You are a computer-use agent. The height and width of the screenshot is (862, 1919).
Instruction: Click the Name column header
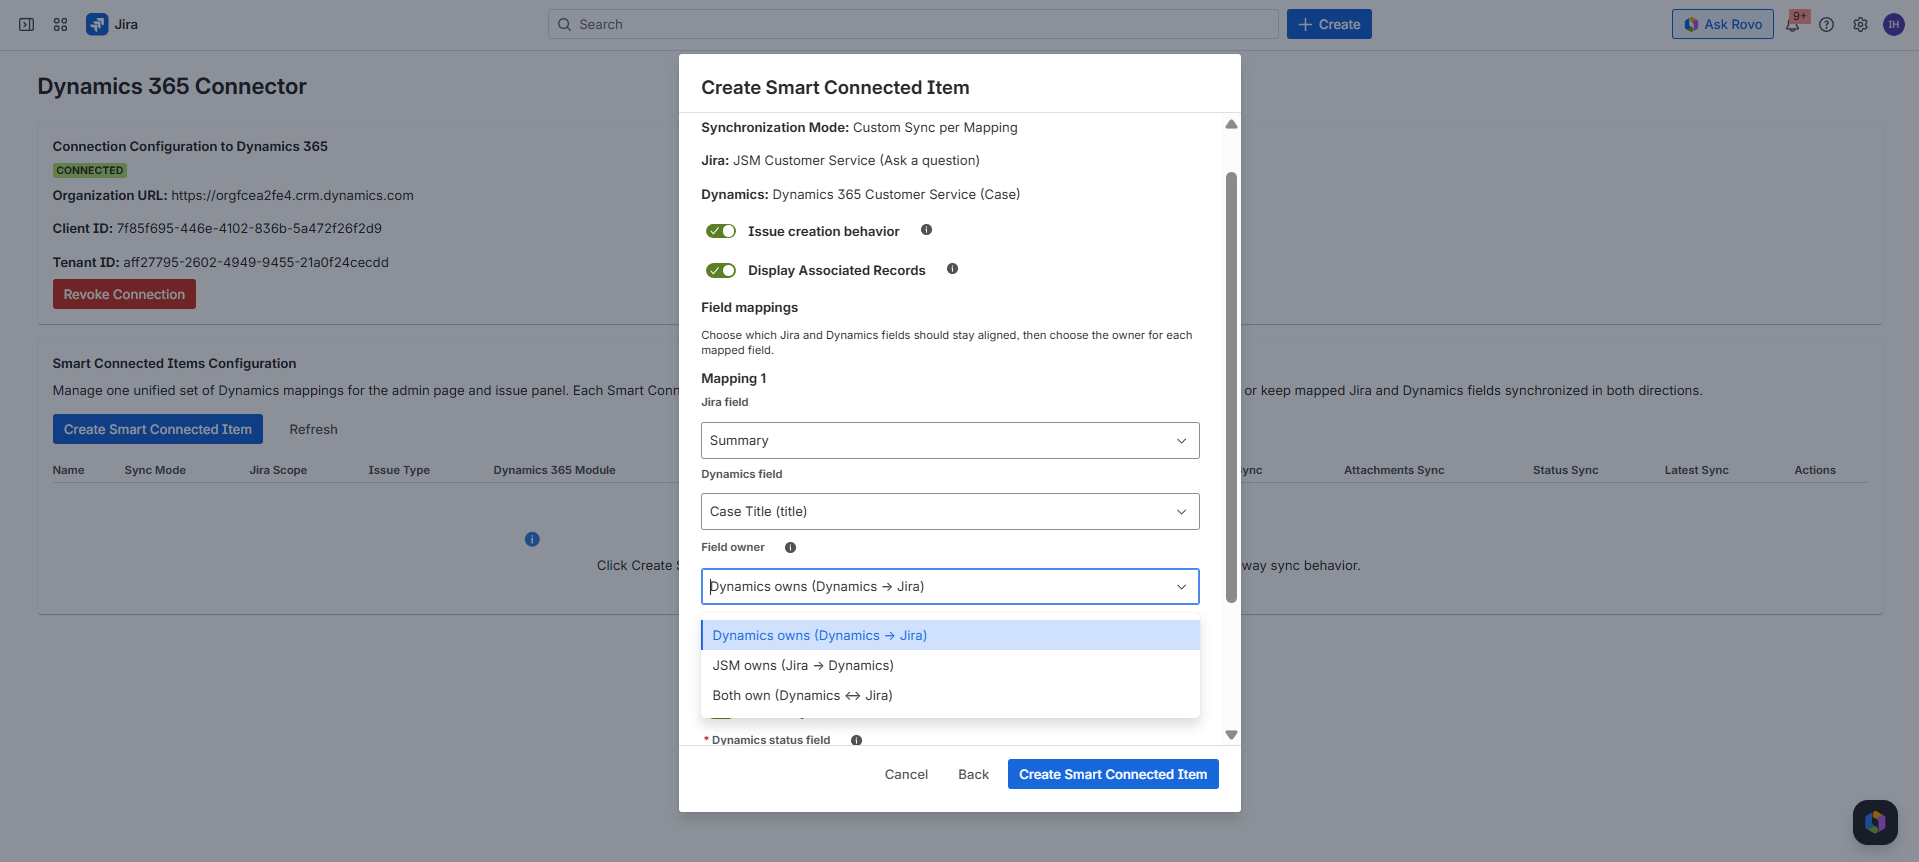click(68, 470)
